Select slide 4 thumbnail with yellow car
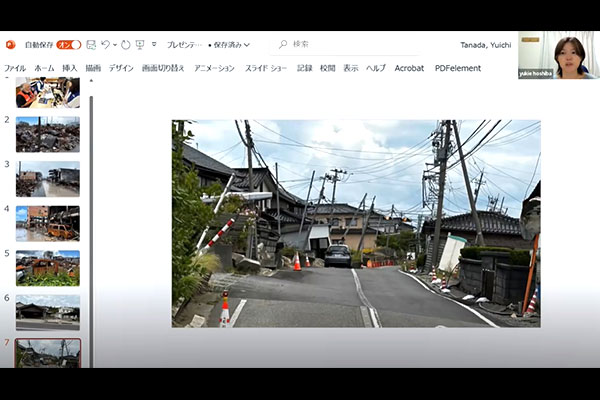Screen dimensions: 600x400 [47, 222]
